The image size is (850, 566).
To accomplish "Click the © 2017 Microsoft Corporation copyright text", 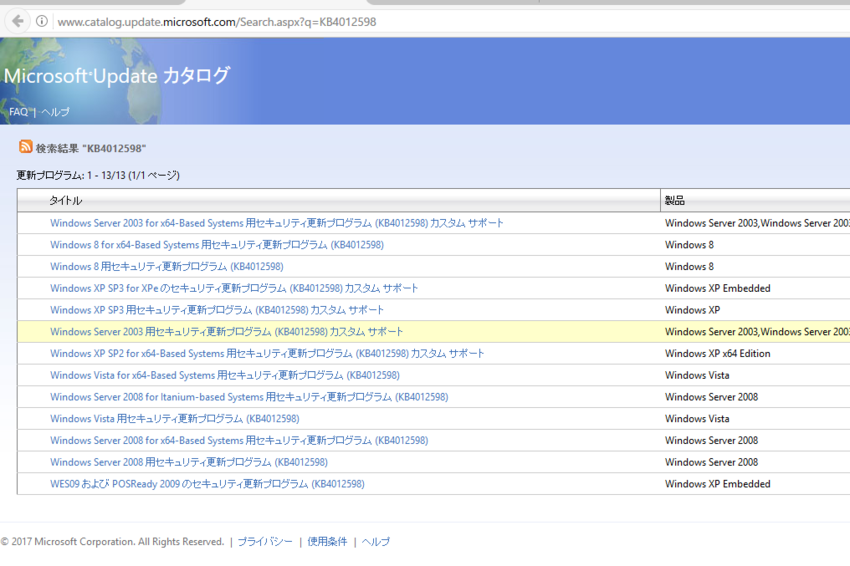I will [112, 541].
